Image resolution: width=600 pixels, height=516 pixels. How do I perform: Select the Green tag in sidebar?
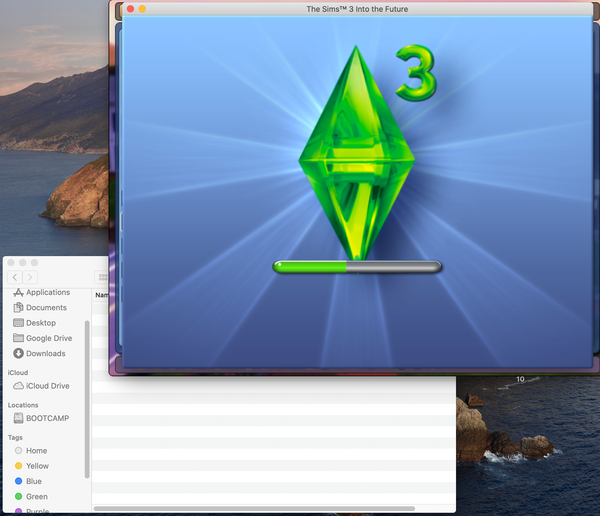tap(36, 496)
